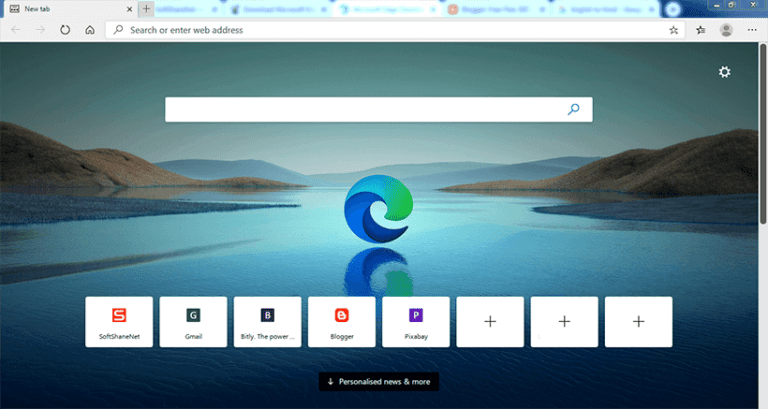The height and width of the screenshot is (409, 768).
Task: Click Personalised news & more button
Action: [379, 382]
